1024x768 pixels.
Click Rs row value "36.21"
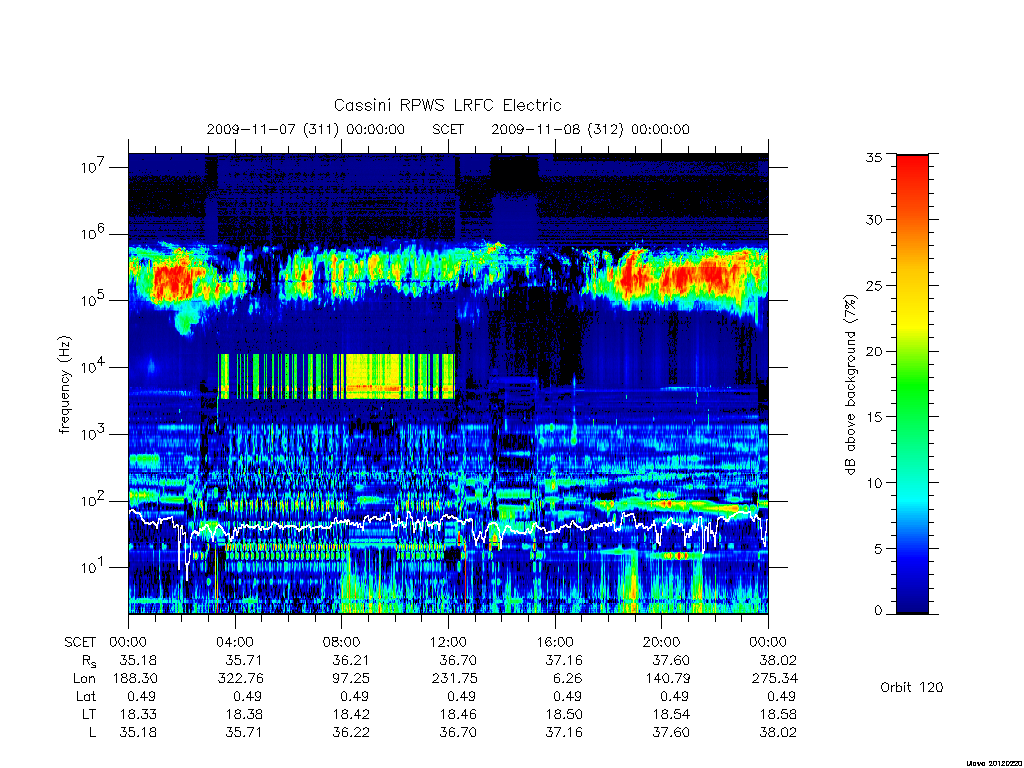pyautogui.click(x=351, y=660)
